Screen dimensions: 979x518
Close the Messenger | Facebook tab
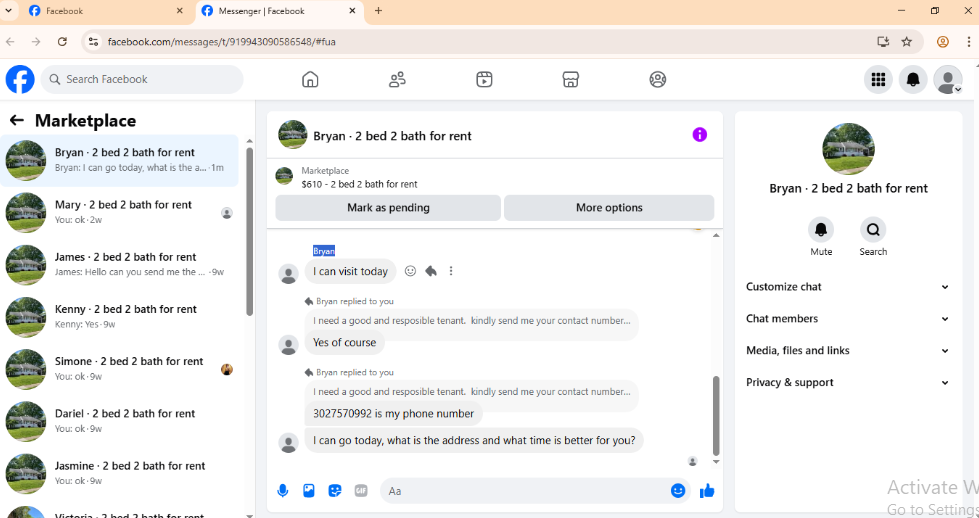(x=352, y=11)
